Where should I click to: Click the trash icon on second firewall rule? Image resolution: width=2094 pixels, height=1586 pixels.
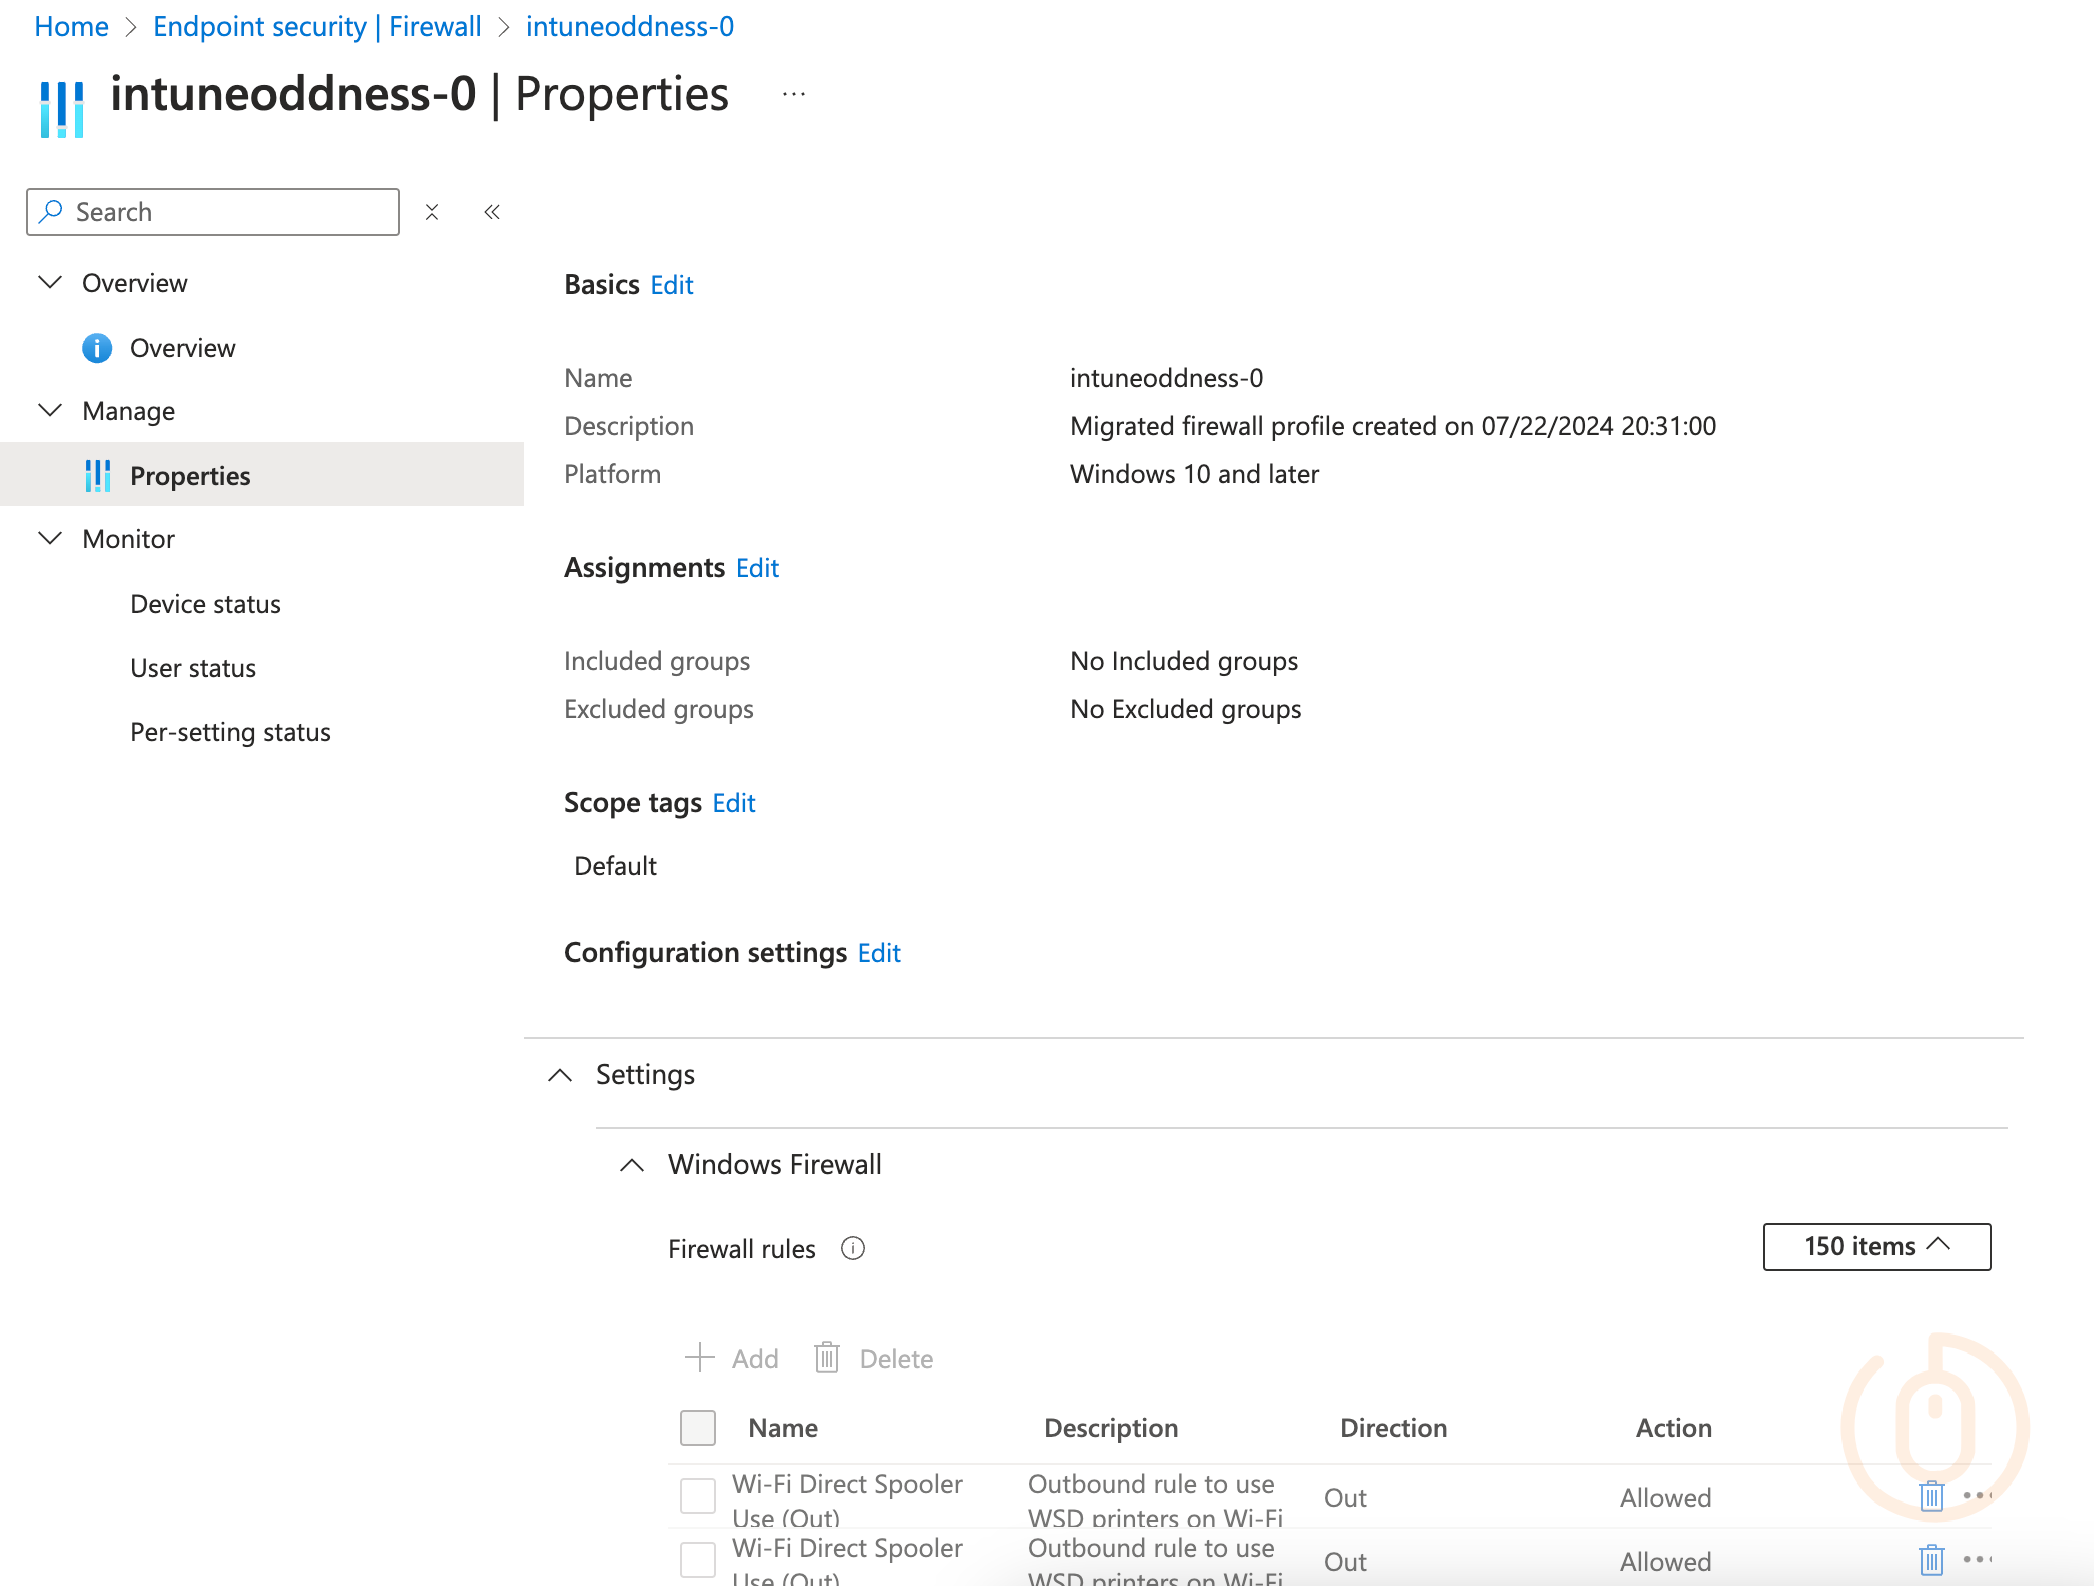pyautogui.click(x=1931, y=1559)
